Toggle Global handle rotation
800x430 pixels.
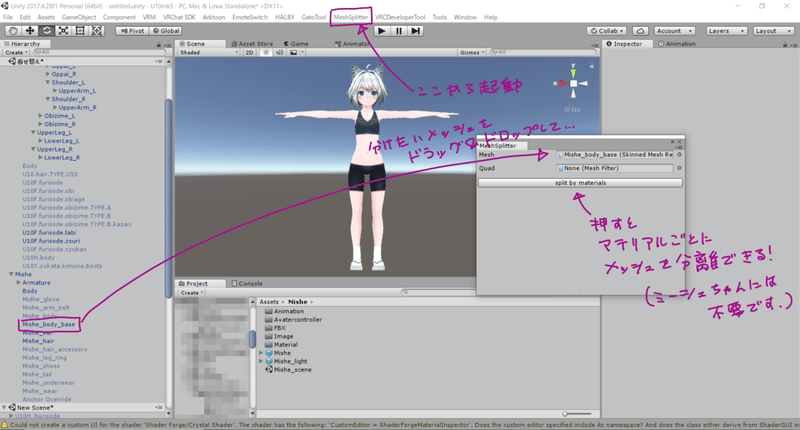click(166, 31)
